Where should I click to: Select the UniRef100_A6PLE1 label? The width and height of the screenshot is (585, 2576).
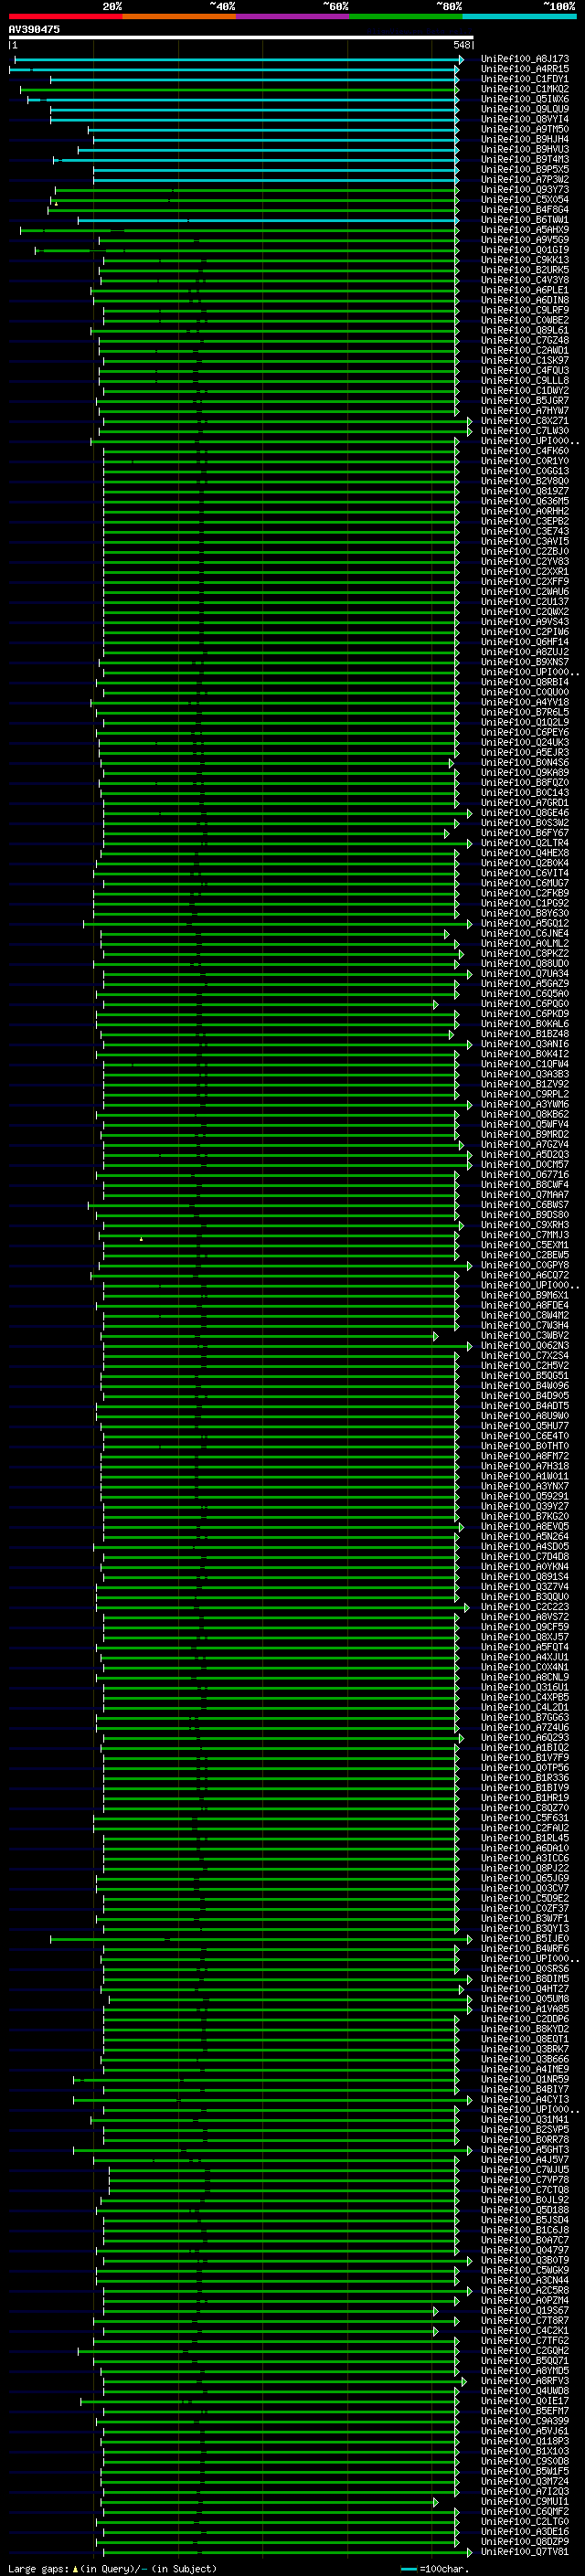click(x=525, y=290)
